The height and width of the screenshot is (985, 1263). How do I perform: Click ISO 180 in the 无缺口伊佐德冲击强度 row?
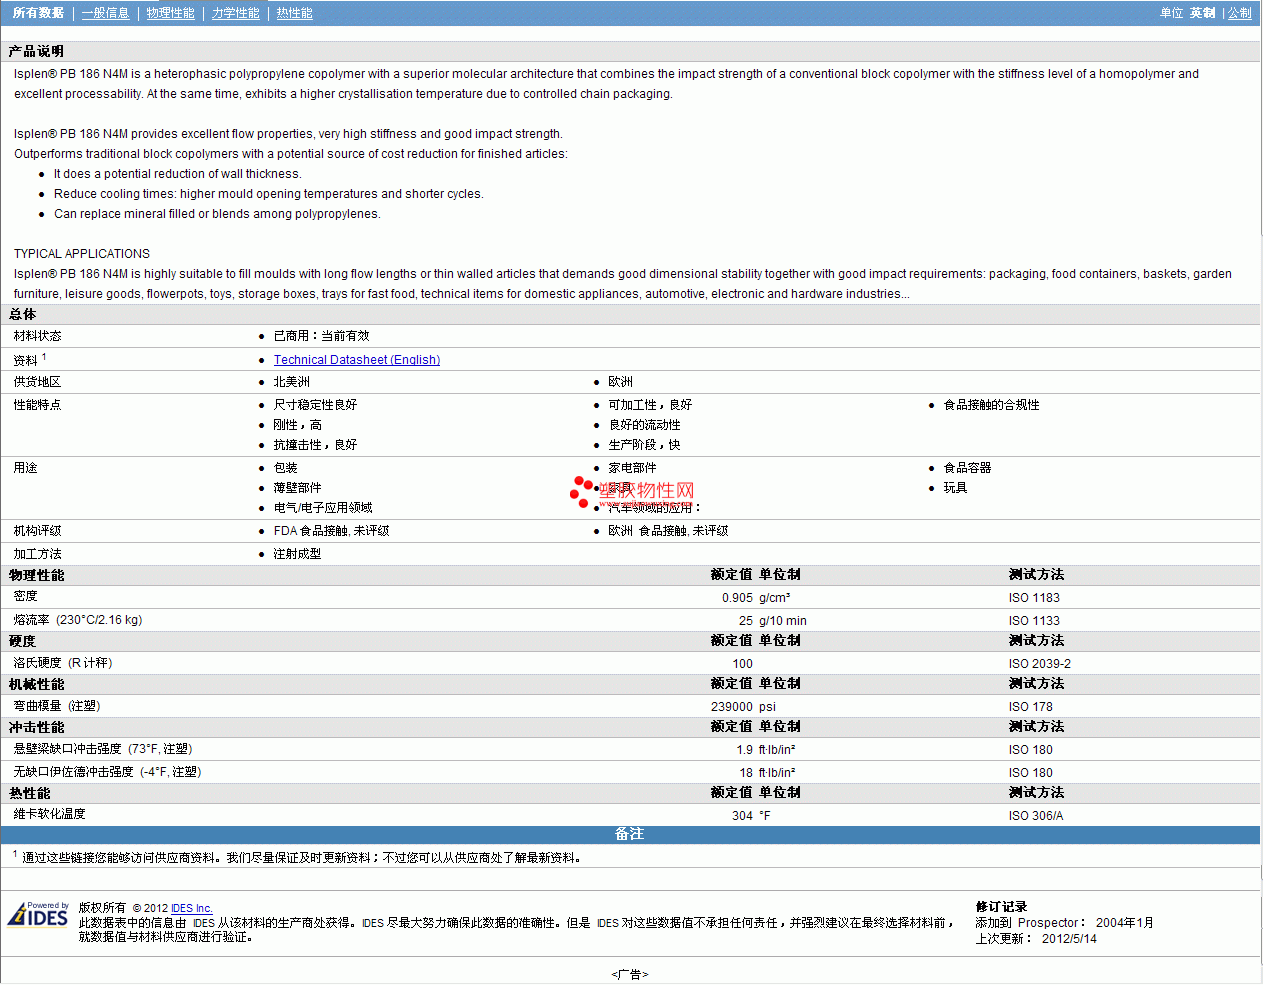[1030, 773]
